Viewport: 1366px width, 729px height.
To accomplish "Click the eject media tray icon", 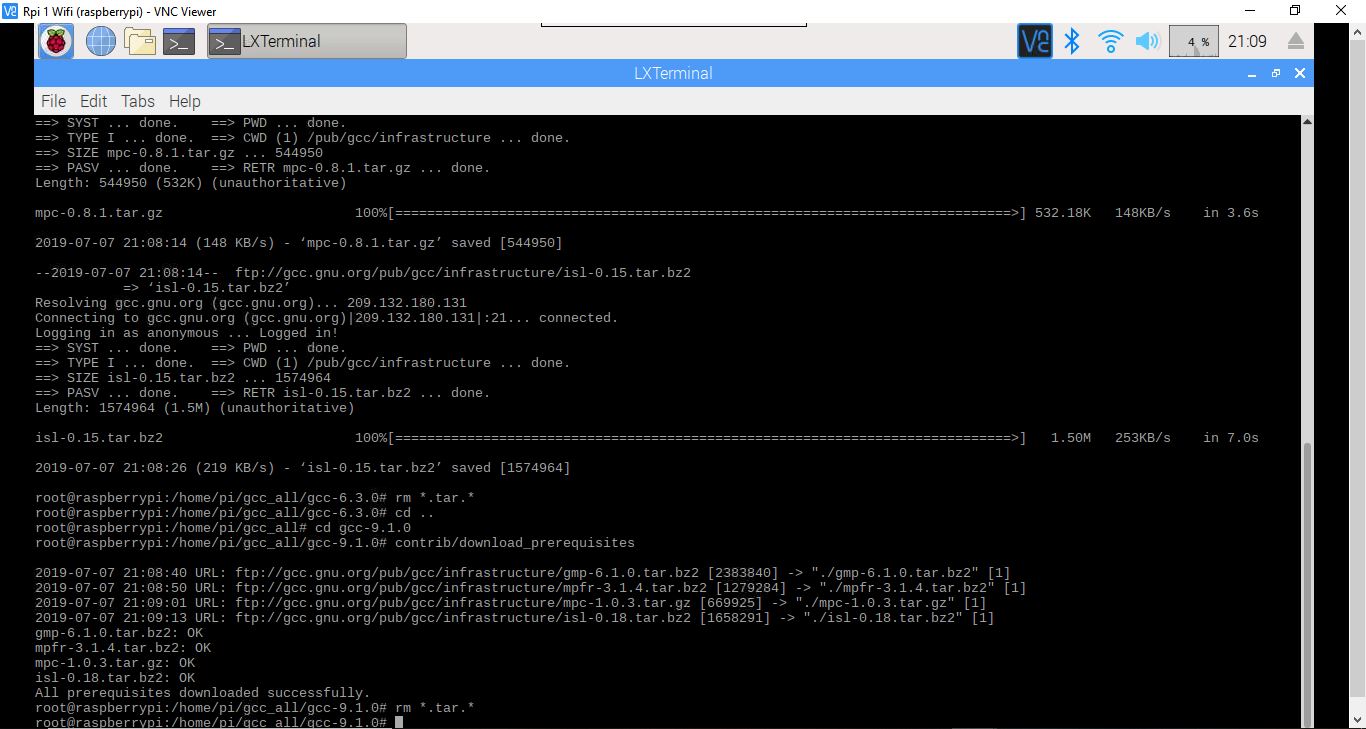I will [1295, 41].
